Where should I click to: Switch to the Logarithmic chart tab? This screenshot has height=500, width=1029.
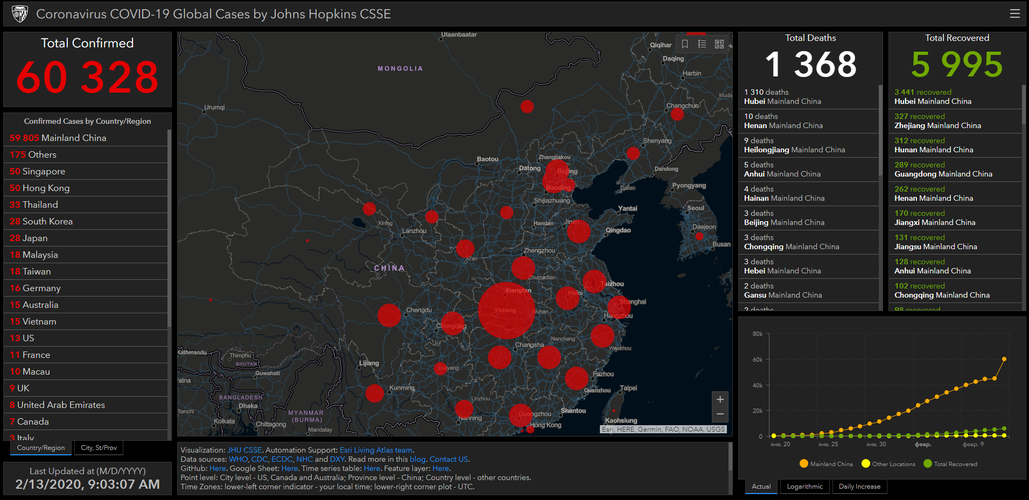tap(805, 486)
